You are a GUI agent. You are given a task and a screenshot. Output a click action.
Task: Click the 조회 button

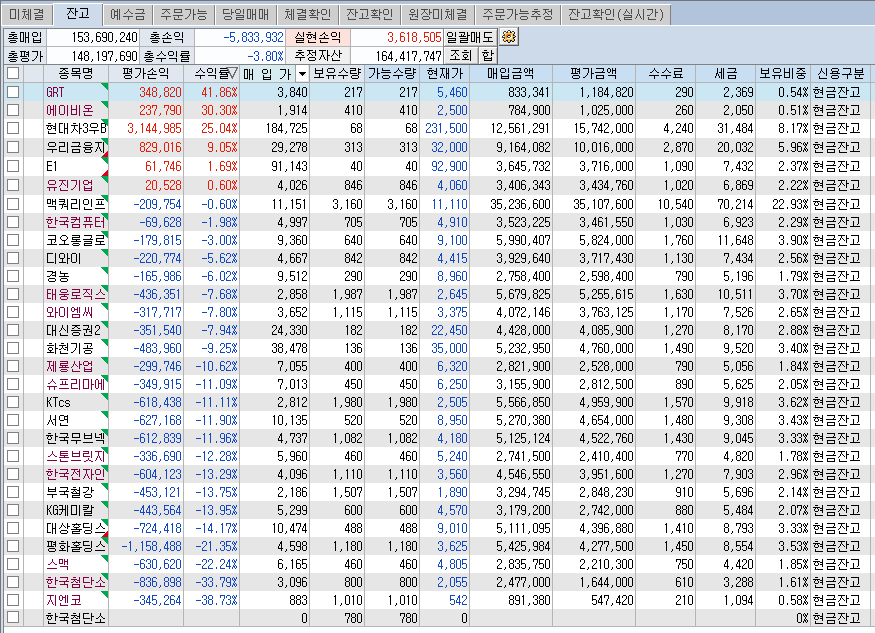(x=461, y=55)
